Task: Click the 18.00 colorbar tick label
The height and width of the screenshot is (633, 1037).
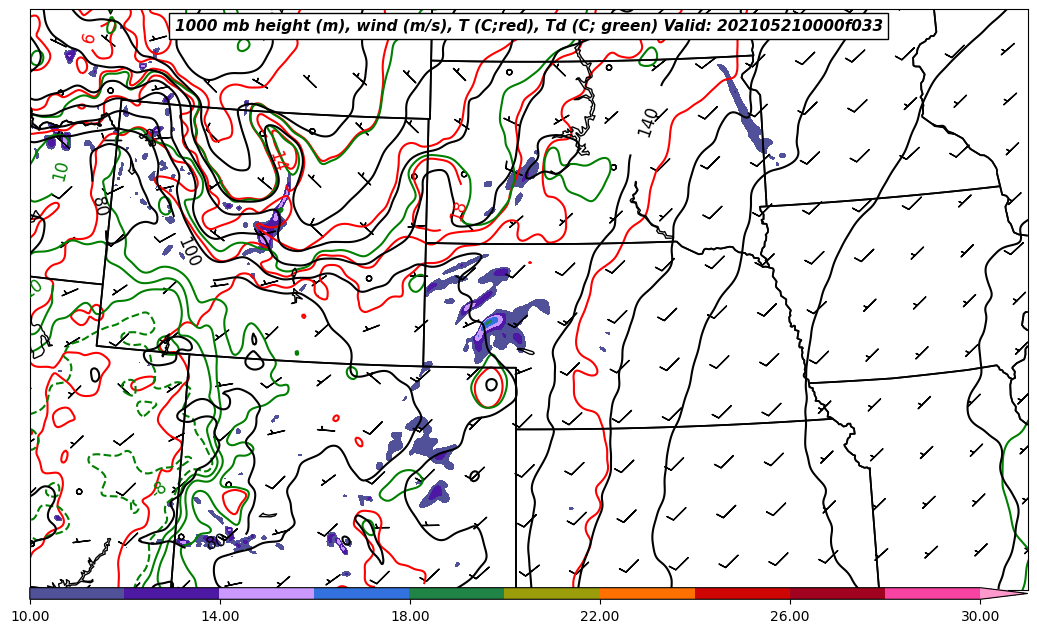Action: point(409,616)
